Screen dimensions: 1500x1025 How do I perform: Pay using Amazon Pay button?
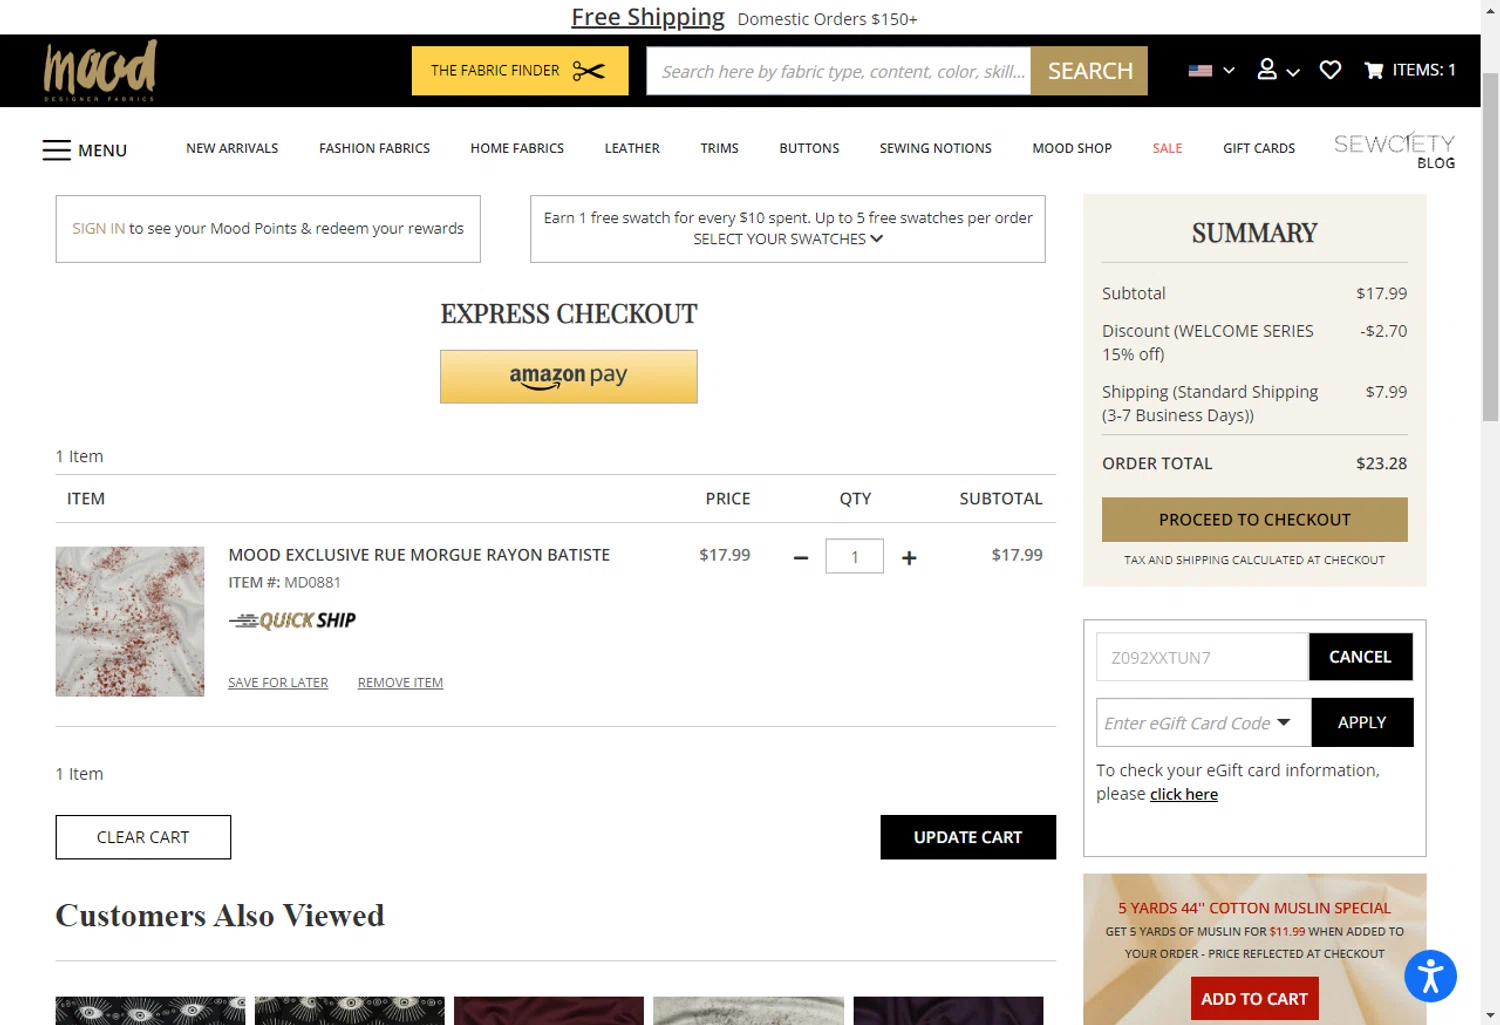(x=568, y=376)
